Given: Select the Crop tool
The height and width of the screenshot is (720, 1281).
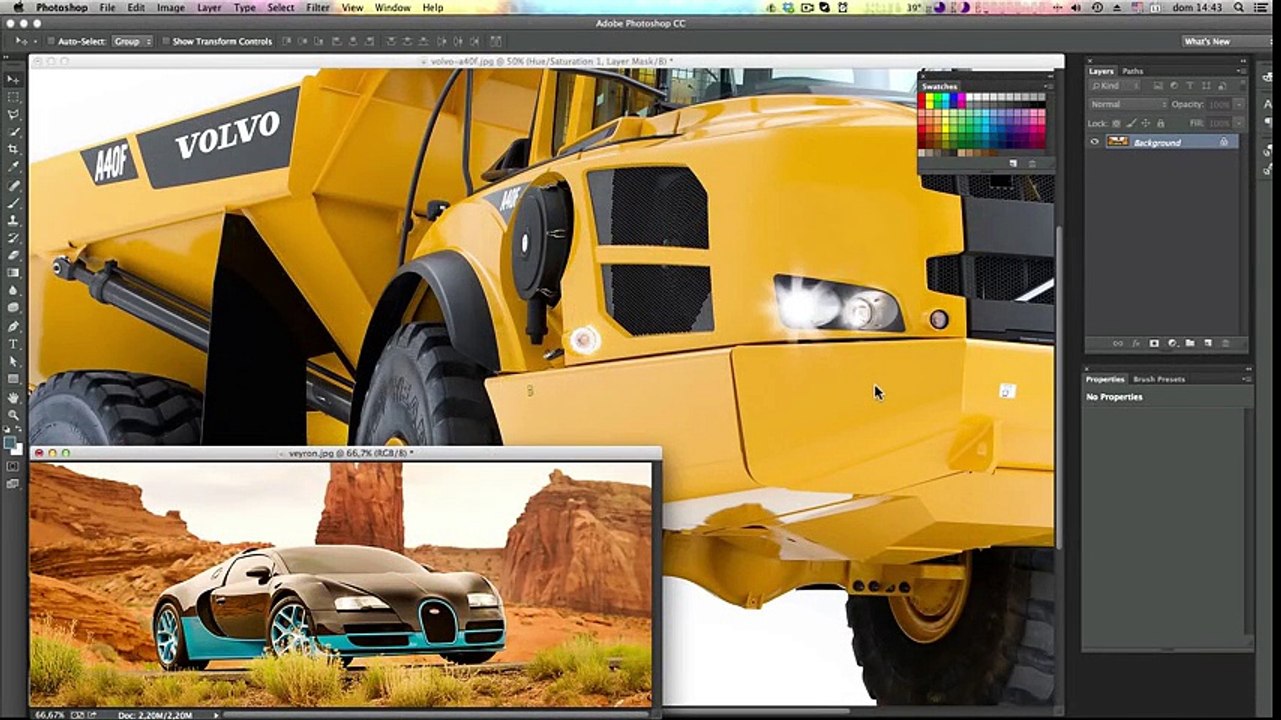Looking at the screenshot, I should [x=13, y=149].
